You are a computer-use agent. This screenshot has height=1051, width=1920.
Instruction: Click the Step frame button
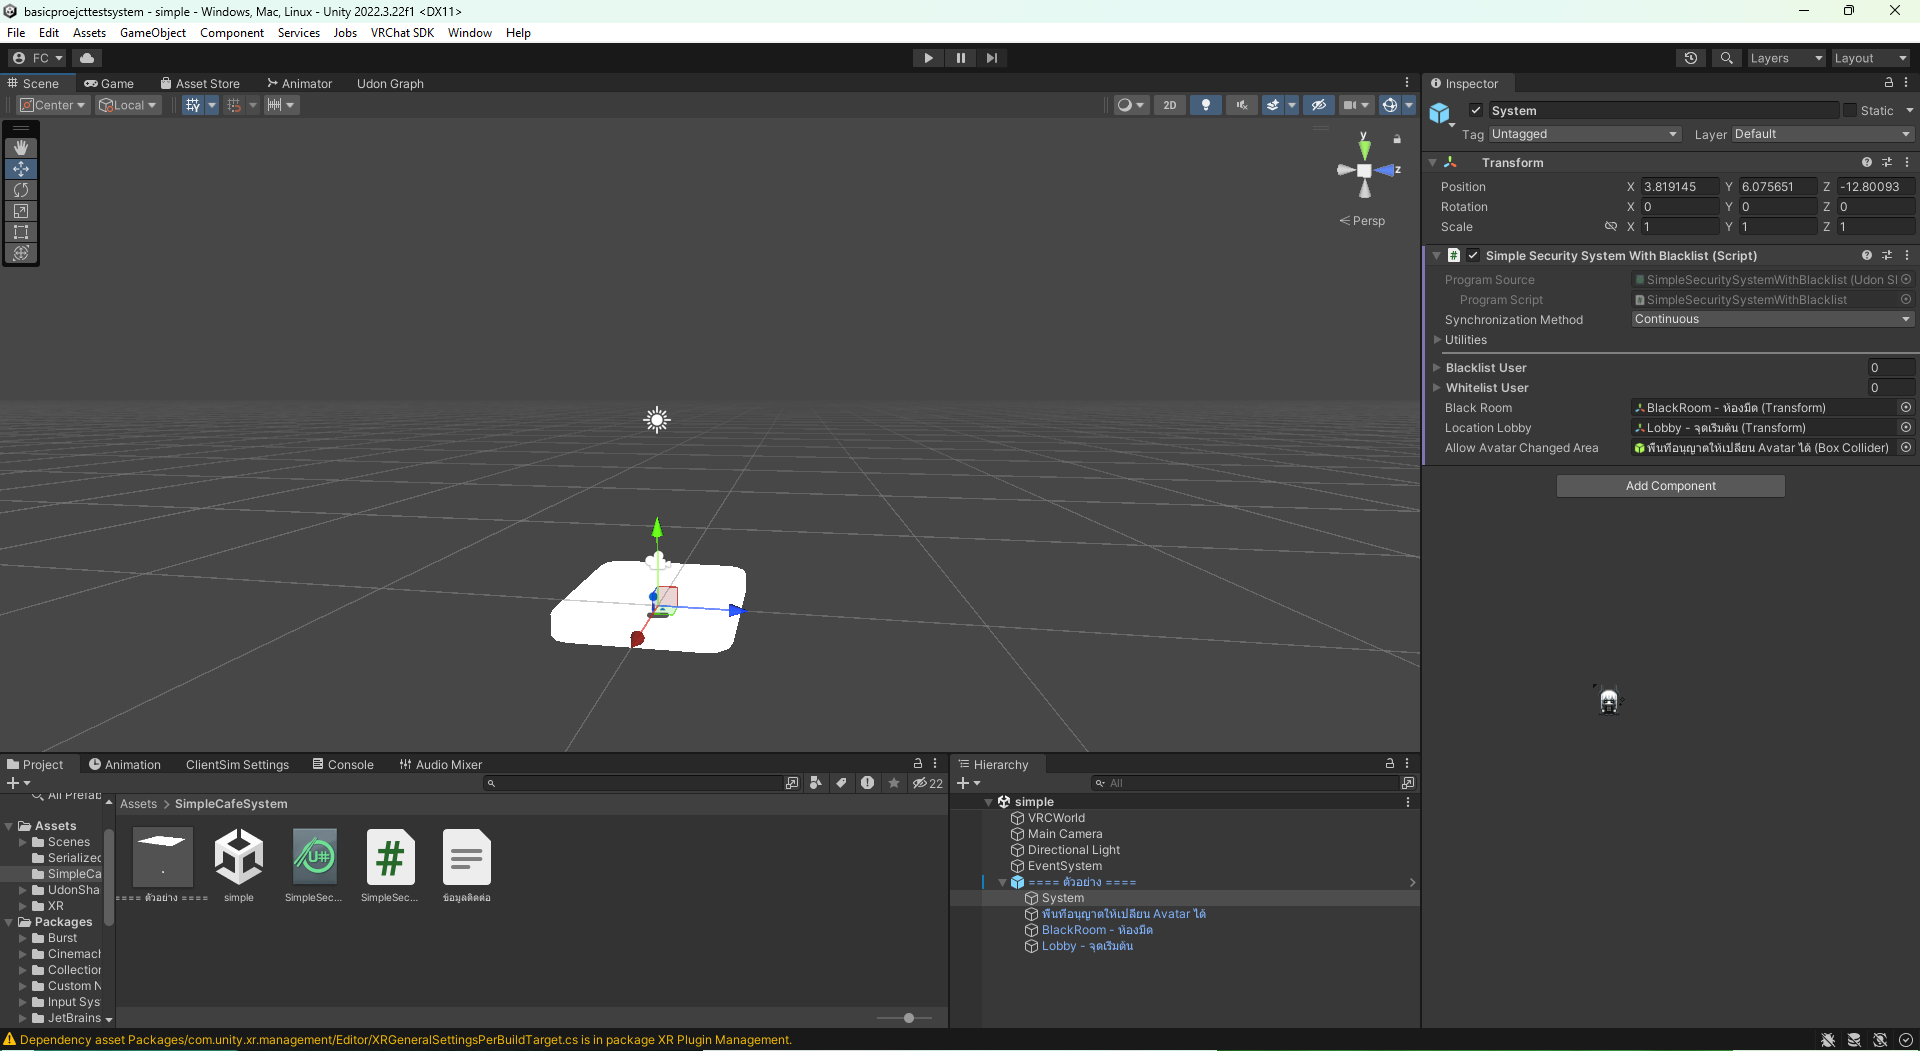[992, 58]
